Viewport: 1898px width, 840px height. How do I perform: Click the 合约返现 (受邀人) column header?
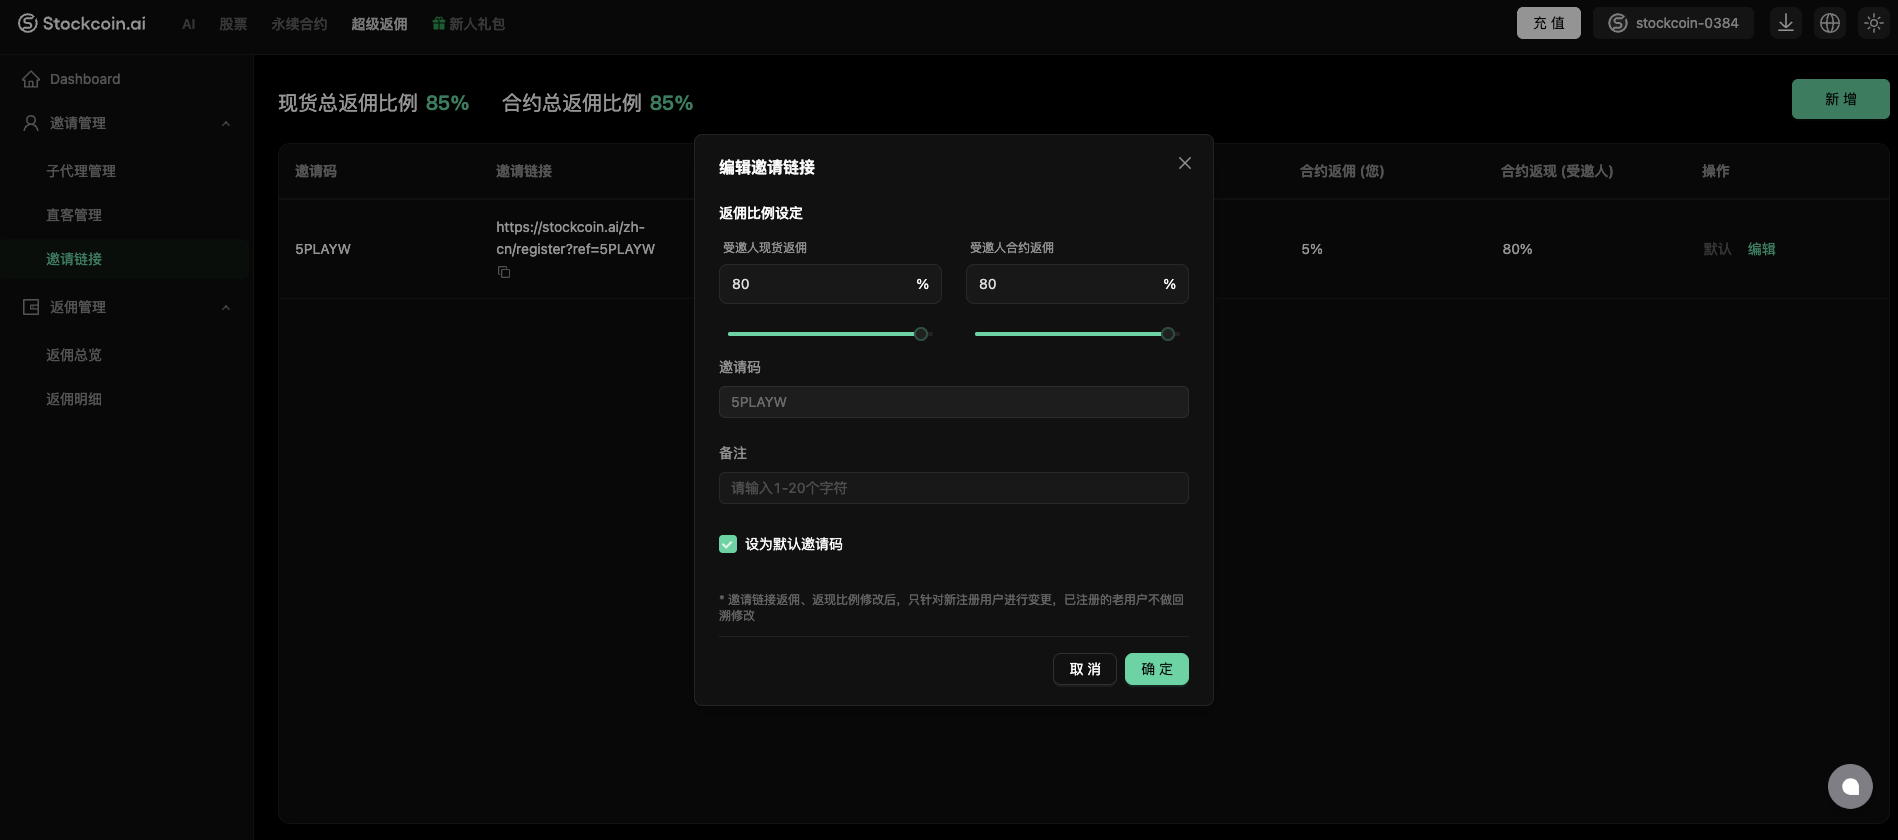pyautogui.click(x=1557, y=171)
